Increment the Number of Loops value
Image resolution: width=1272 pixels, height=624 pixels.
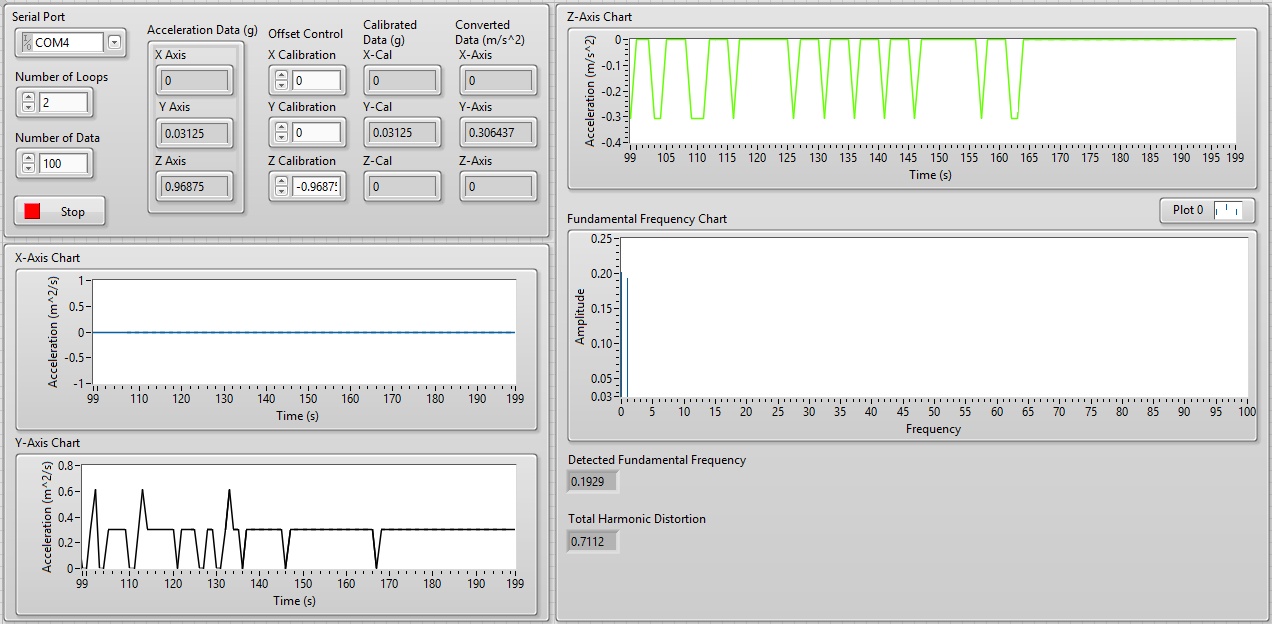pyautogui.click(x=28, y=97)
